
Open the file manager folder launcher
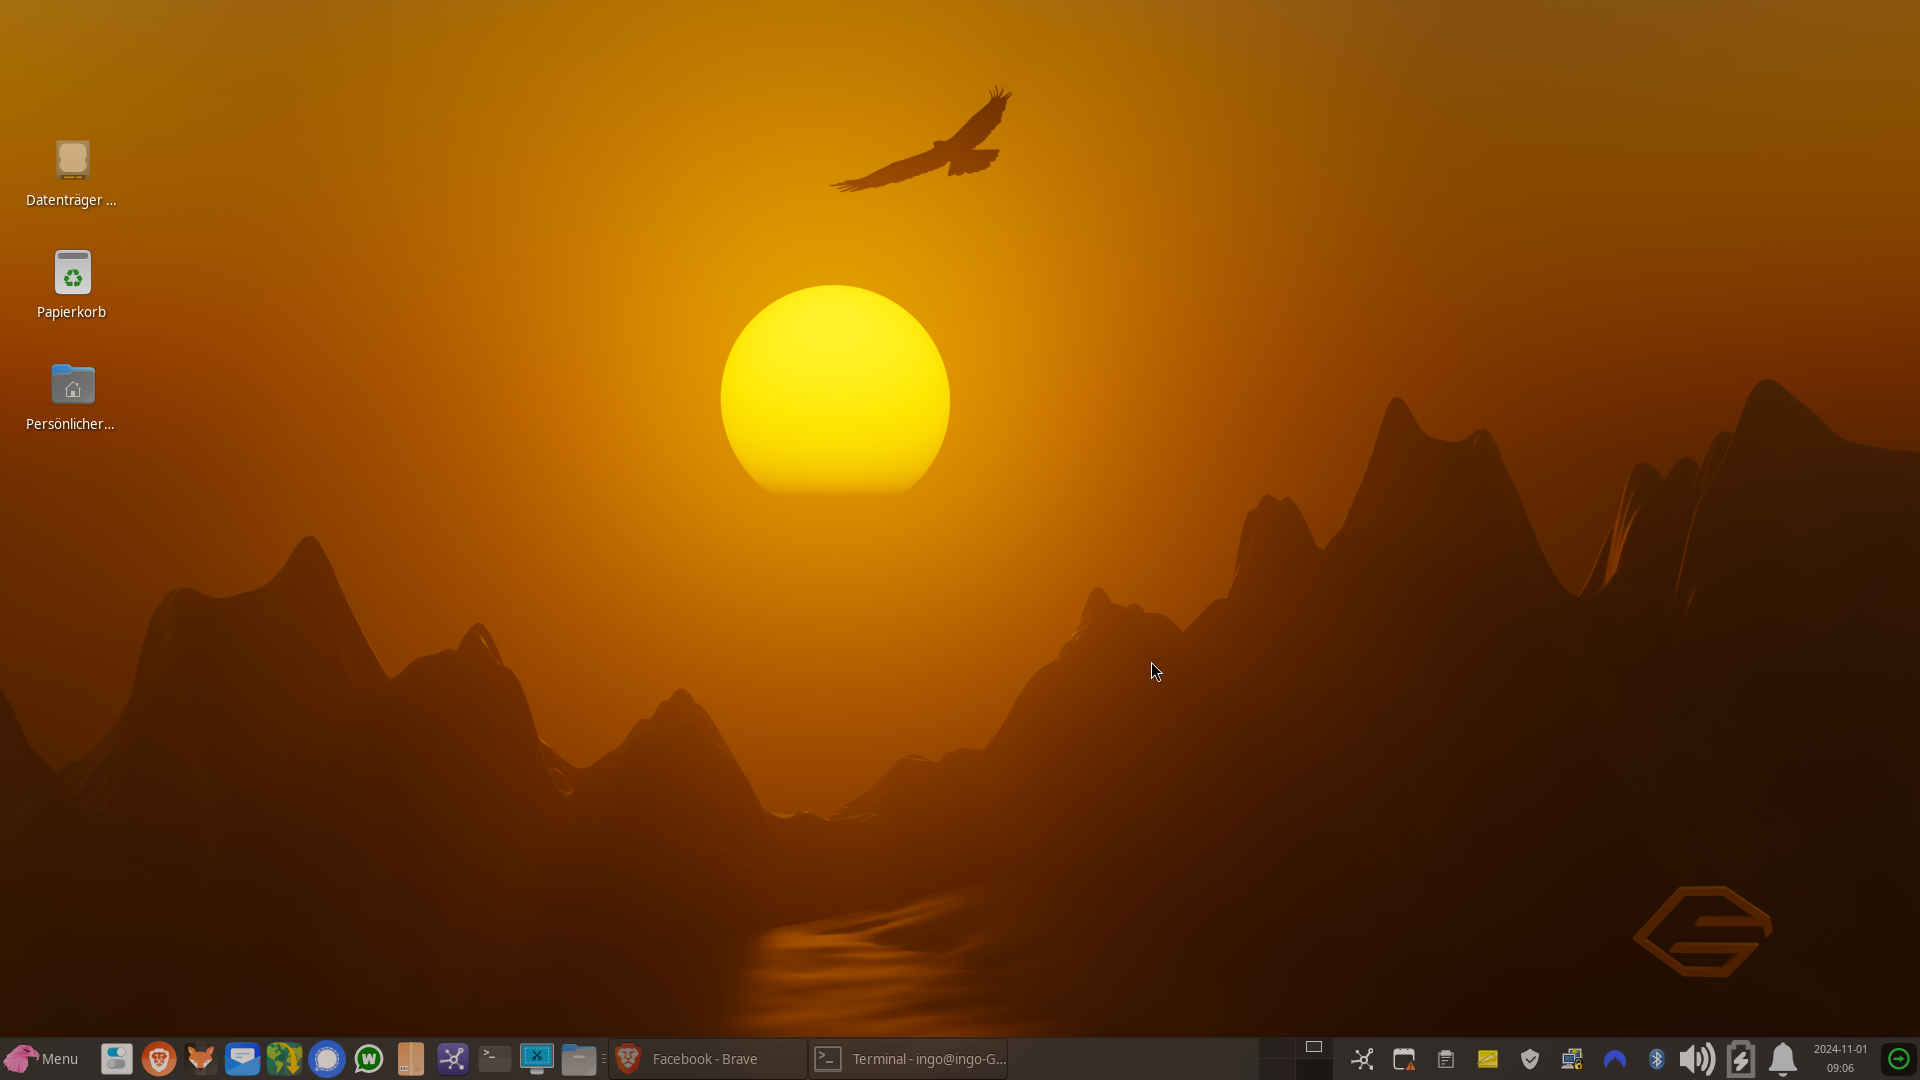579,1059
